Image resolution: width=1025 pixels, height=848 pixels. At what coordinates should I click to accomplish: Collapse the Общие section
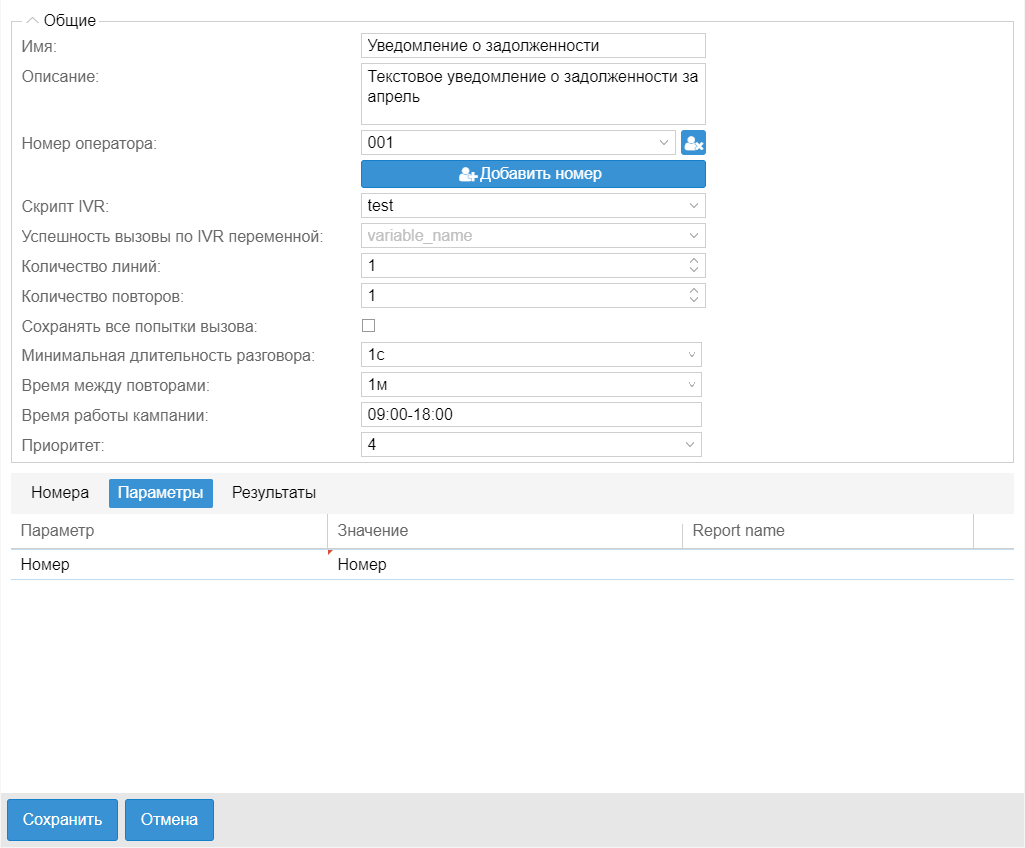point(31,21)
